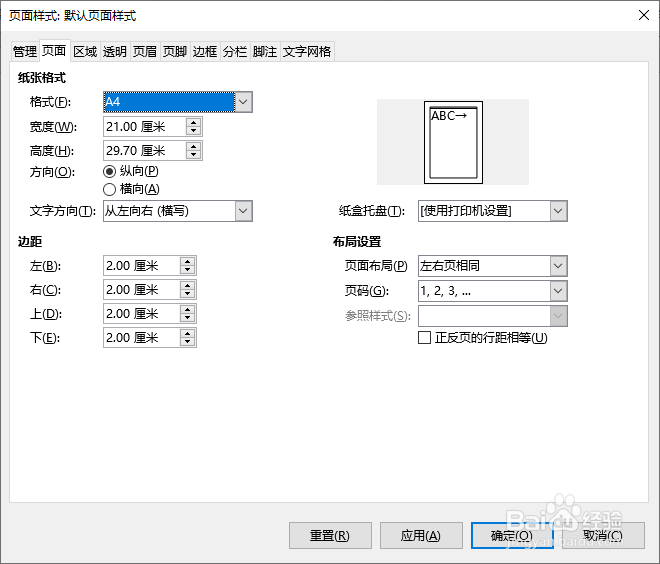The image size is (660, 564).
Task: Close the 页面样式 dialog window
Action: pyautogui.click(x=644, y=15)
